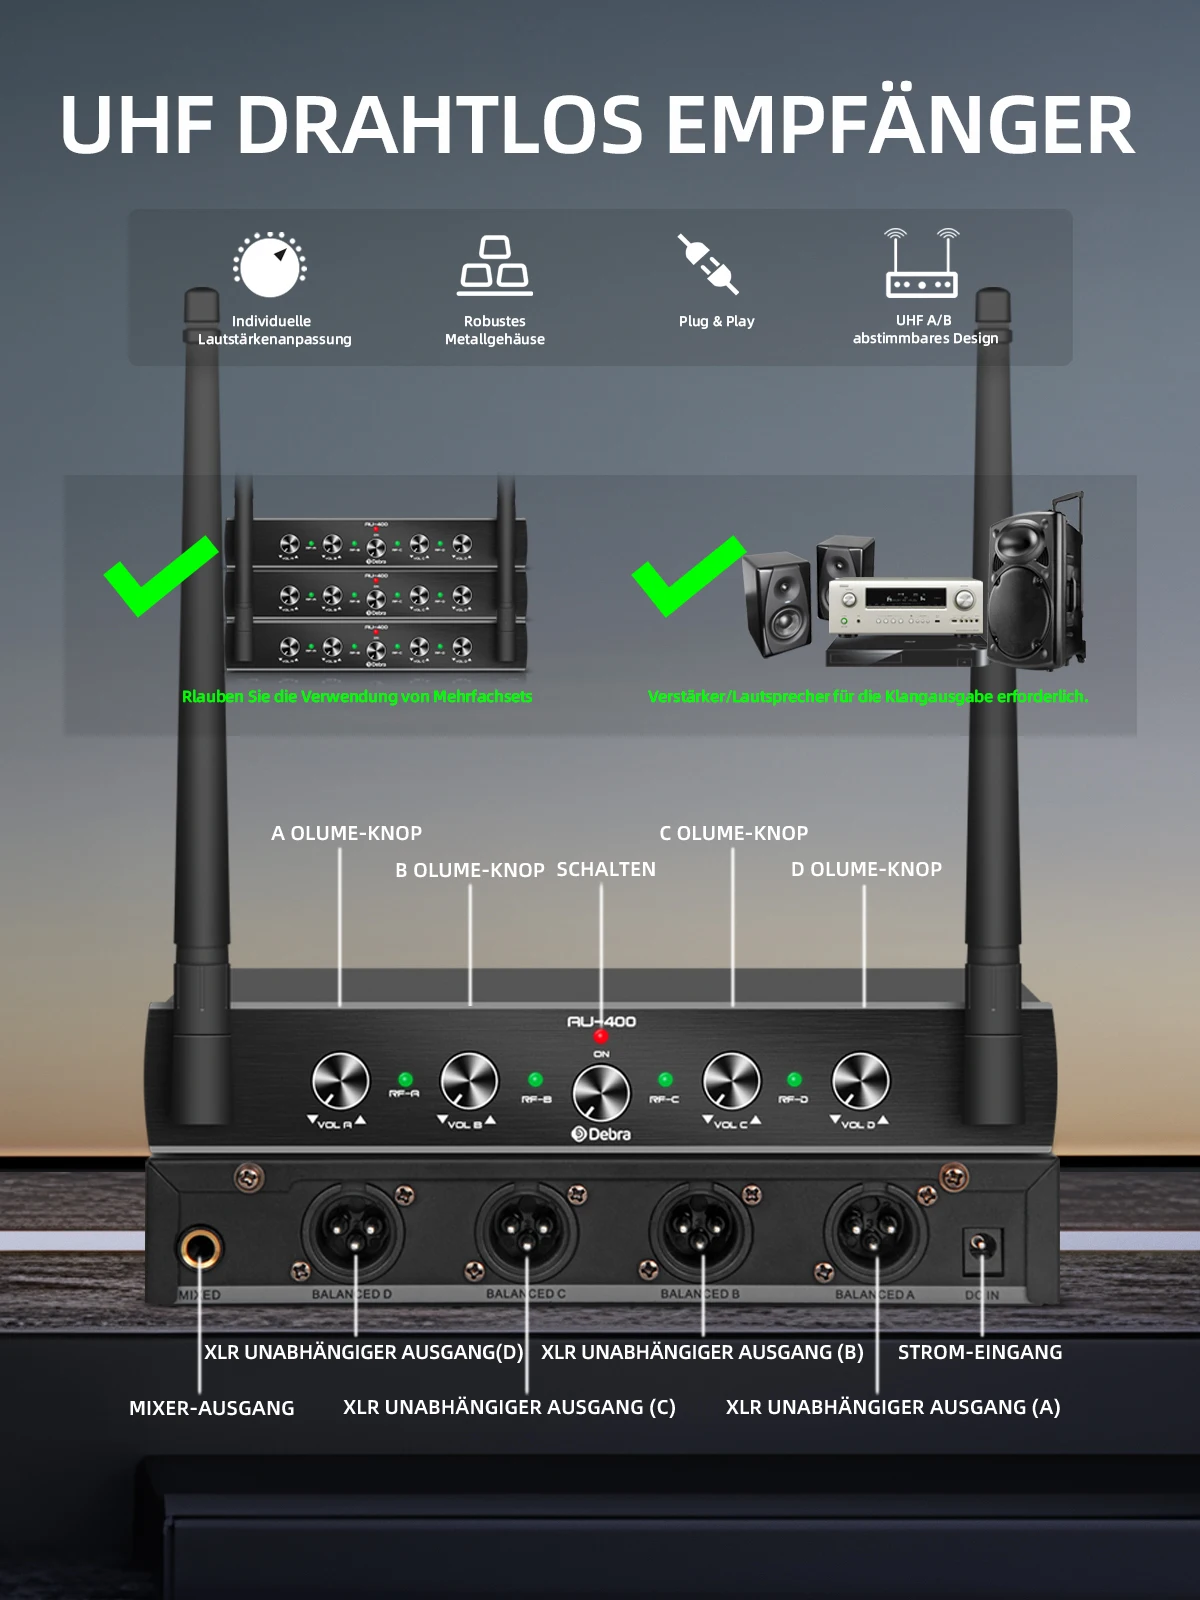
Task: Click the DC IN power socket
Action: point(980,1246)
